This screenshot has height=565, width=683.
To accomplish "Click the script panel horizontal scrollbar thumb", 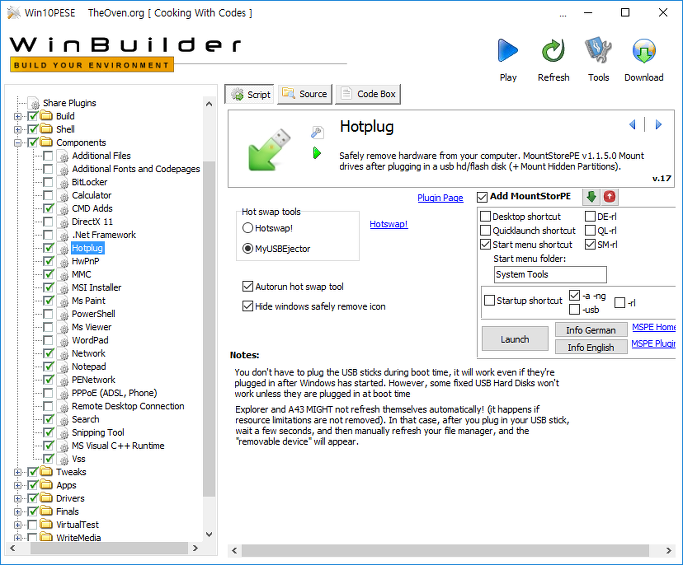I will pyautogui.click(x=445, y=550).
